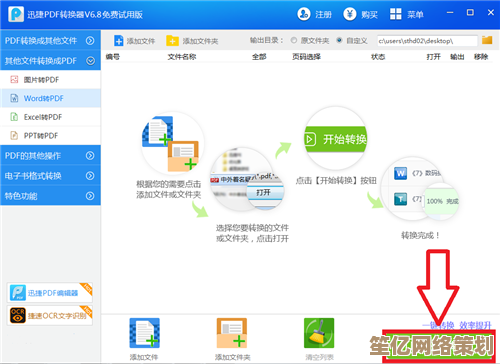This screenshot has height=364, width=500.
Task: Expand the PDF转换成其他文件 section
Action: (50, 40)
